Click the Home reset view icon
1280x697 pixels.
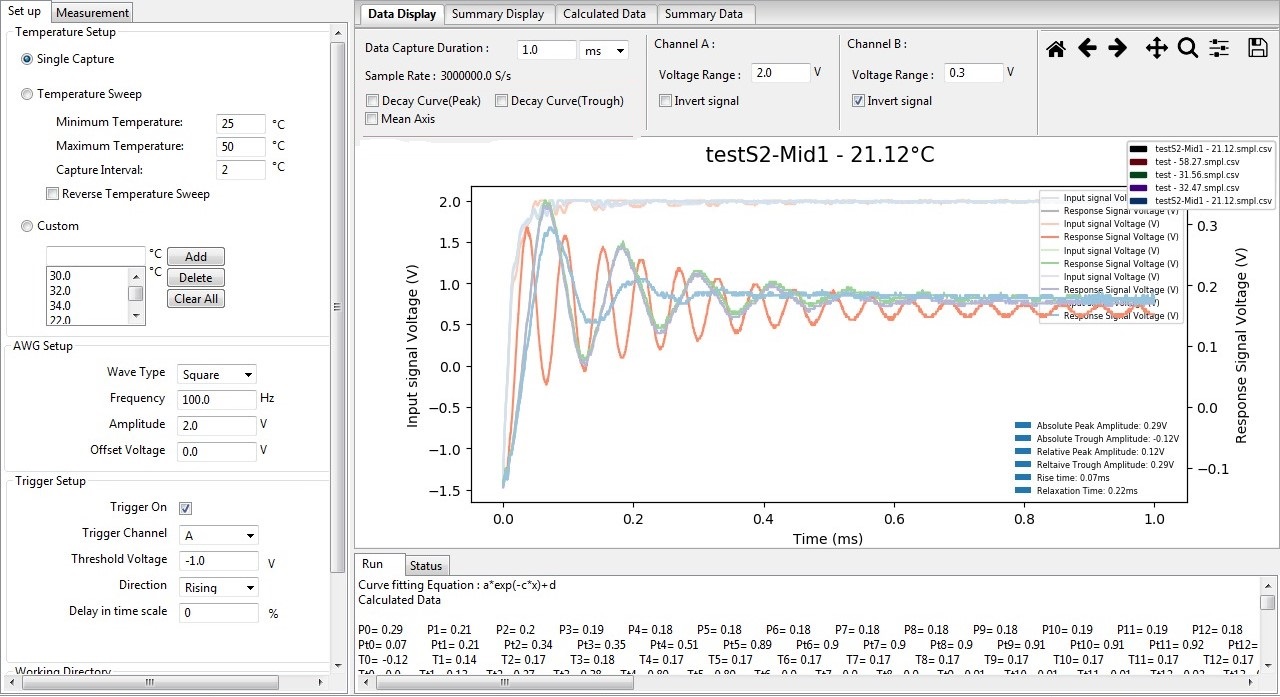1056,49
